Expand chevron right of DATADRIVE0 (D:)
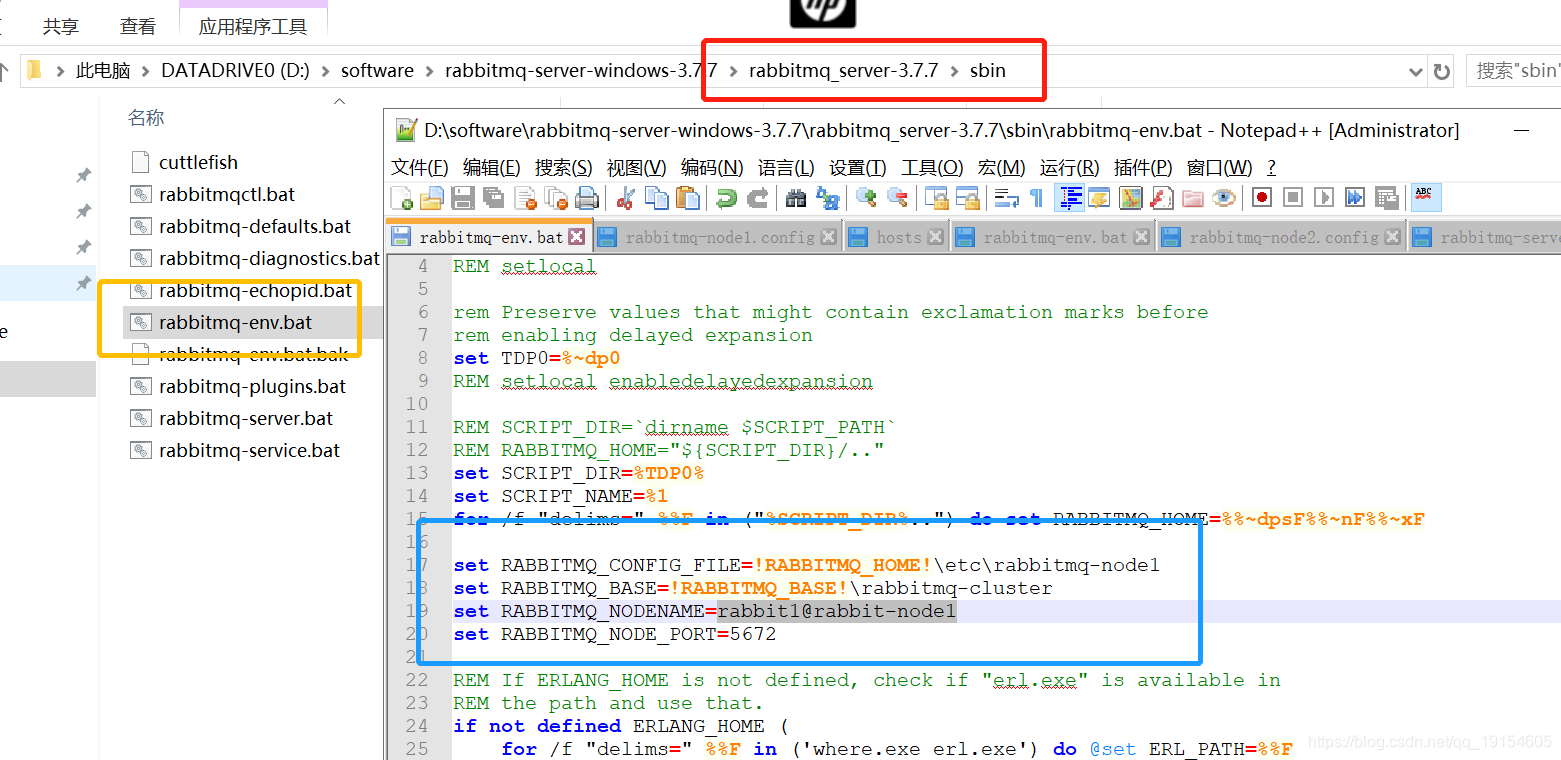Viewport: 1561px width, 760px height. pos(326,71)
